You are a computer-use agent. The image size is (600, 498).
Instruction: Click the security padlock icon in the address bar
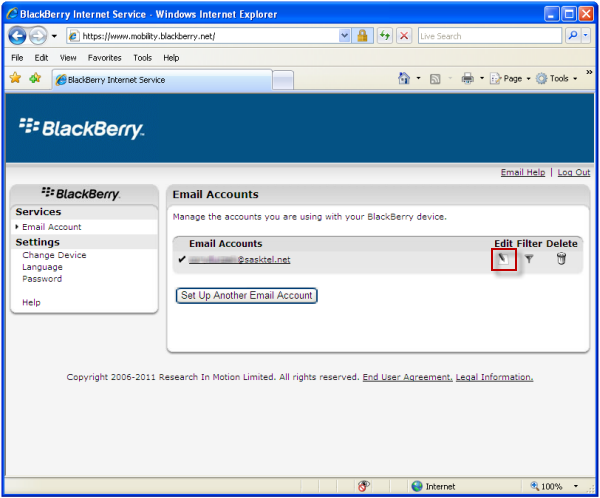coord(362,36)
